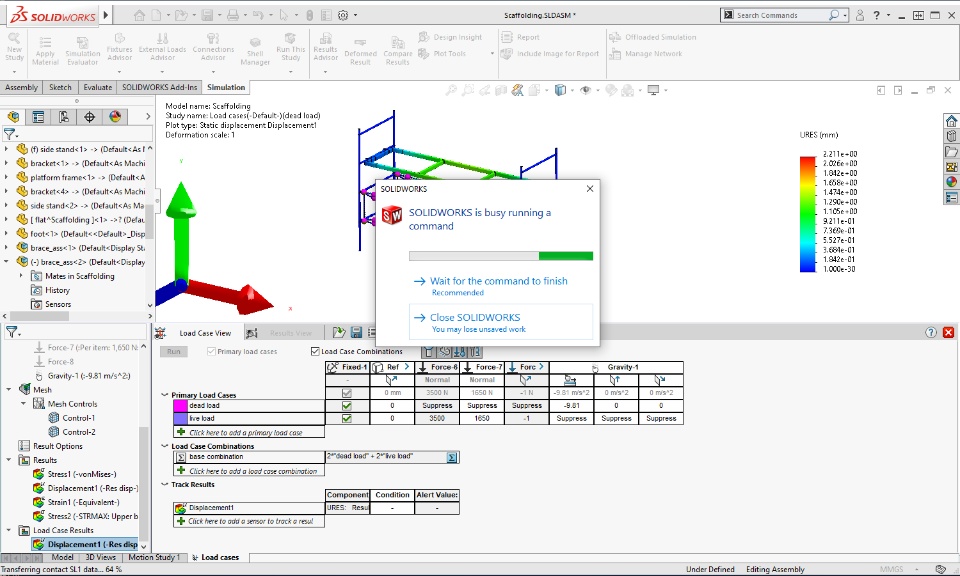Close the Load Case panel with the red X
Image resolution: width=960 pixels, height=576 pixels.
tap(948, 332)
